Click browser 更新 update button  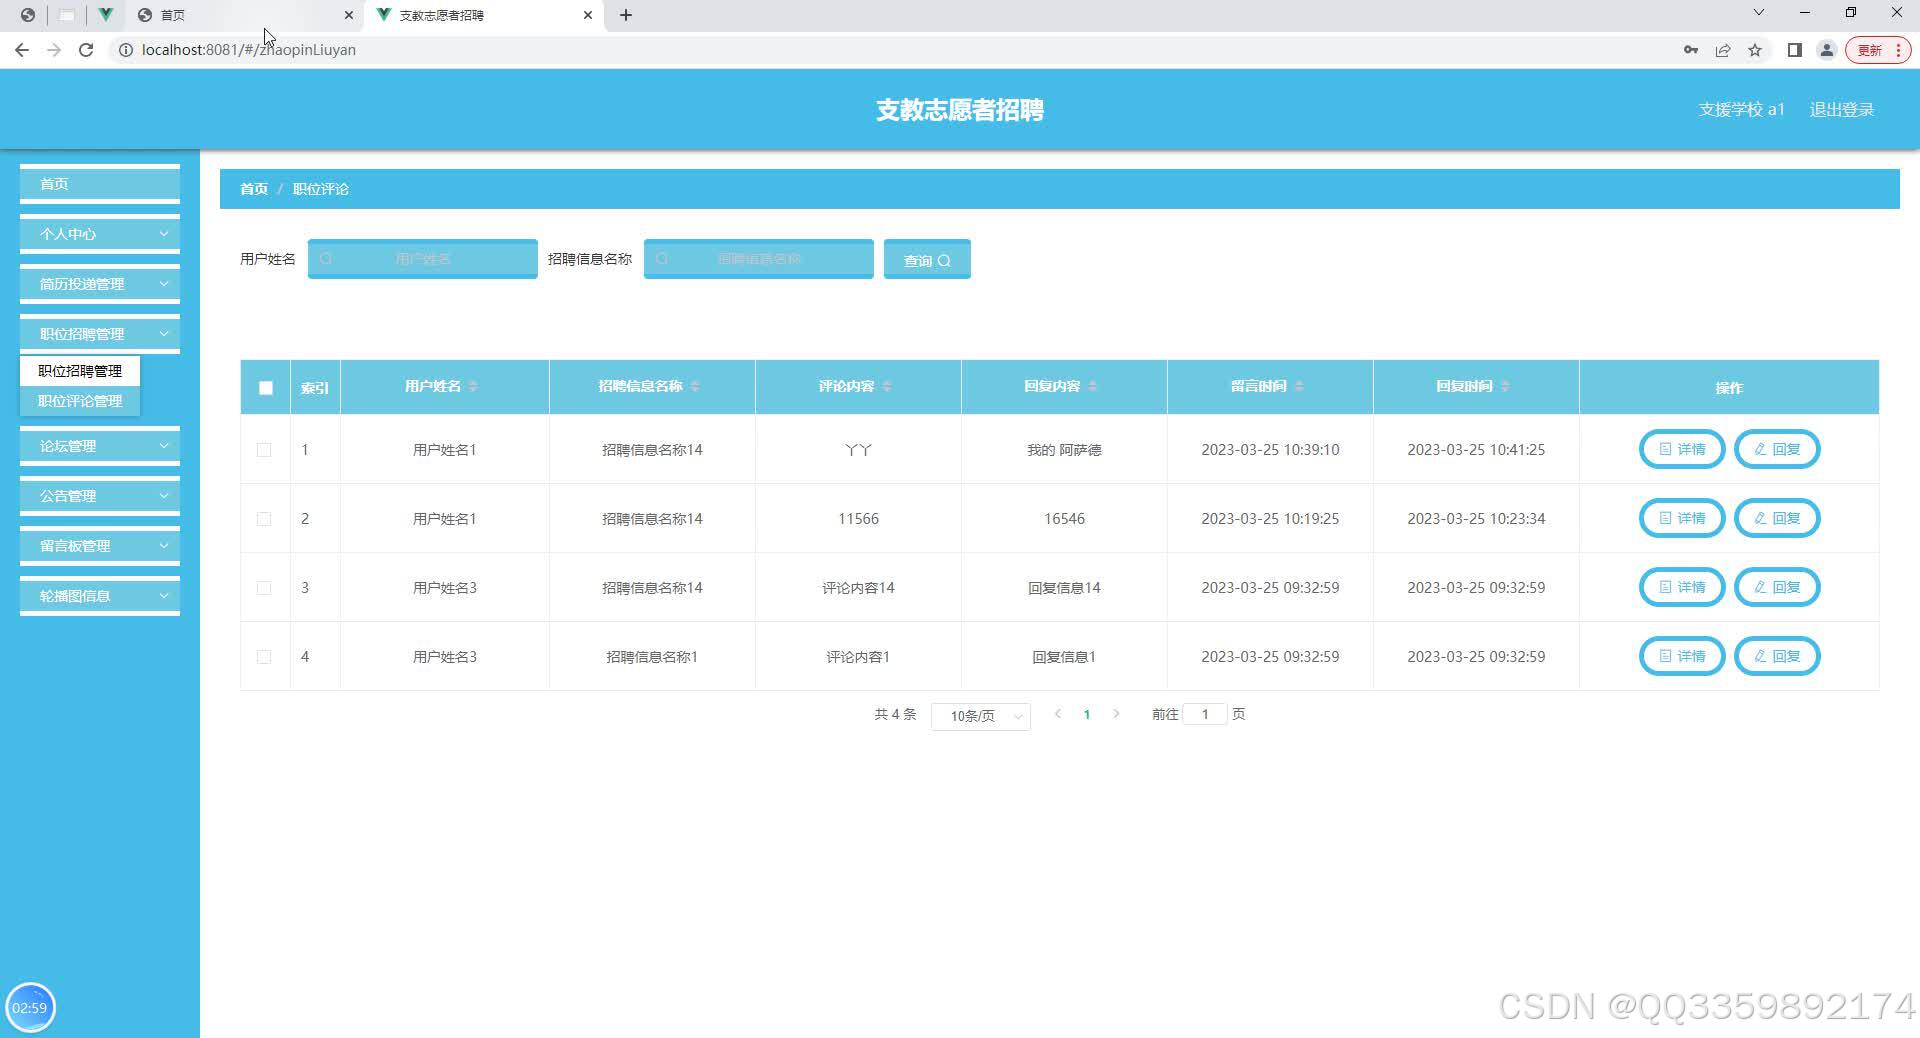tap(1878, 50)
